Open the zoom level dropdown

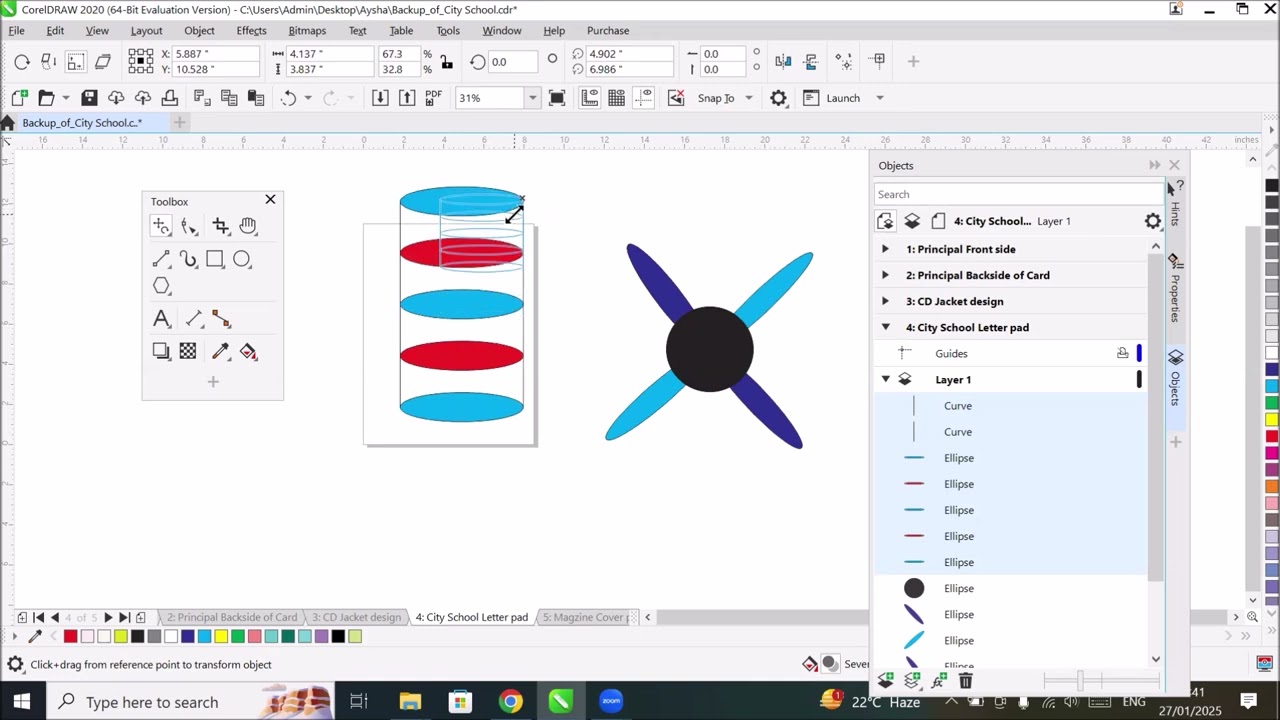click(532, 98)
